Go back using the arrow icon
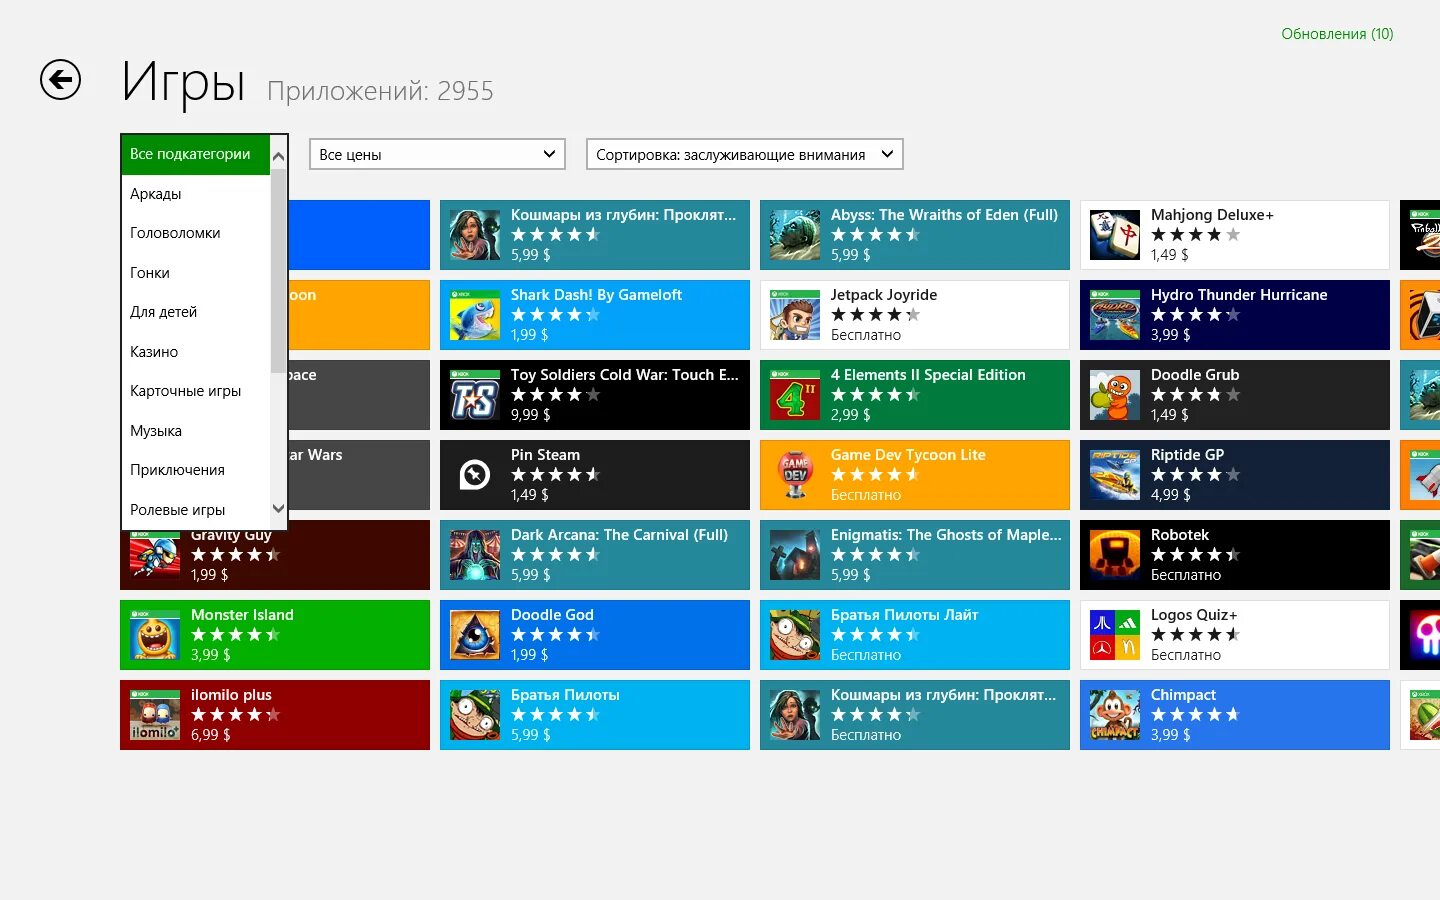 click(x=60, y=80)
